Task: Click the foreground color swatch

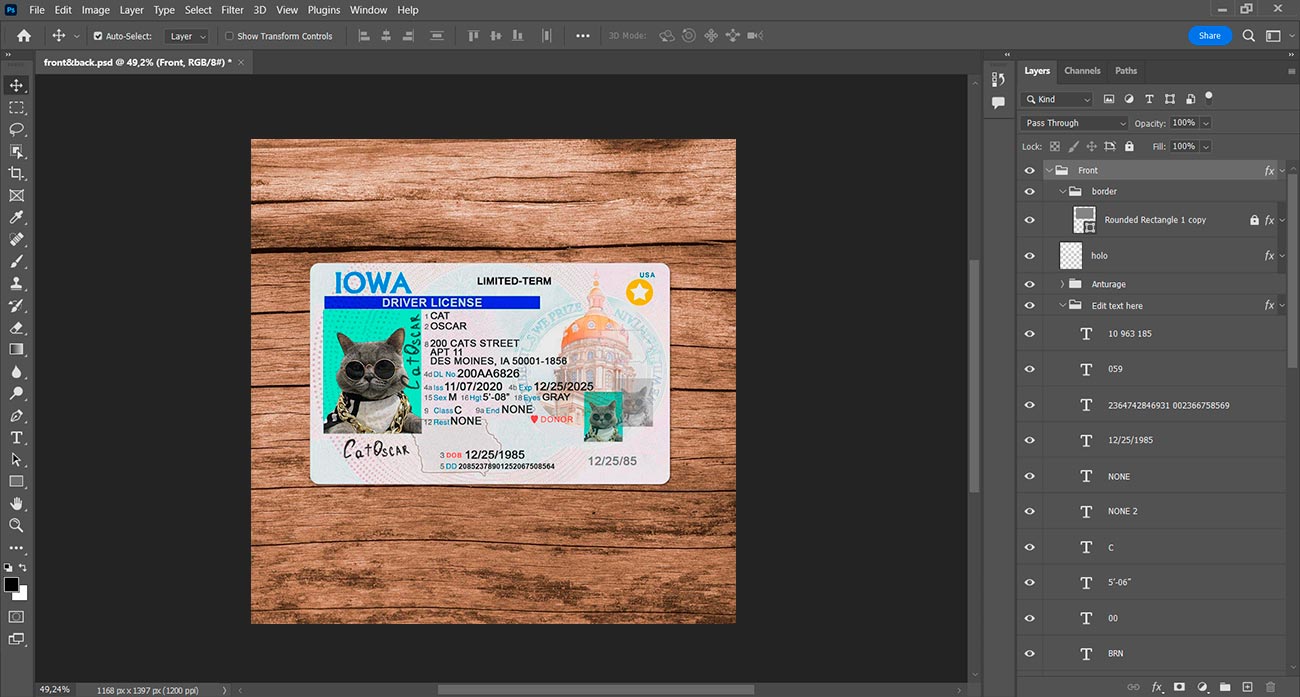Action: coord(11,584)
